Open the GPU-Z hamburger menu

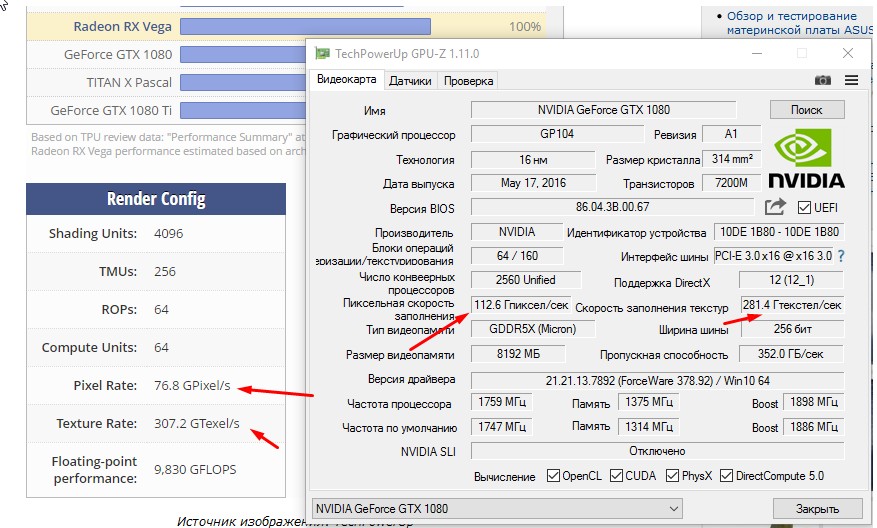pyautogui.click(x=851, y=80)
